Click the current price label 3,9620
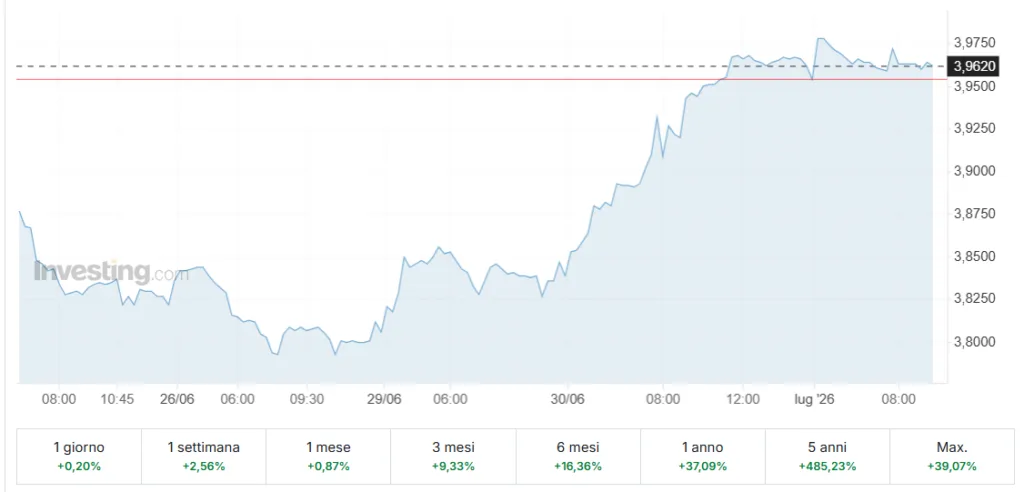The height and width of the screenshot is (492, 1024). [975, 66]
